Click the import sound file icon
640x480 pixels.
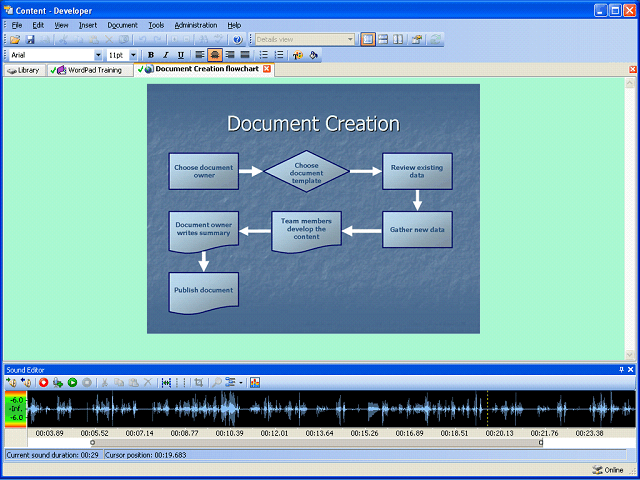click(11, 382)
